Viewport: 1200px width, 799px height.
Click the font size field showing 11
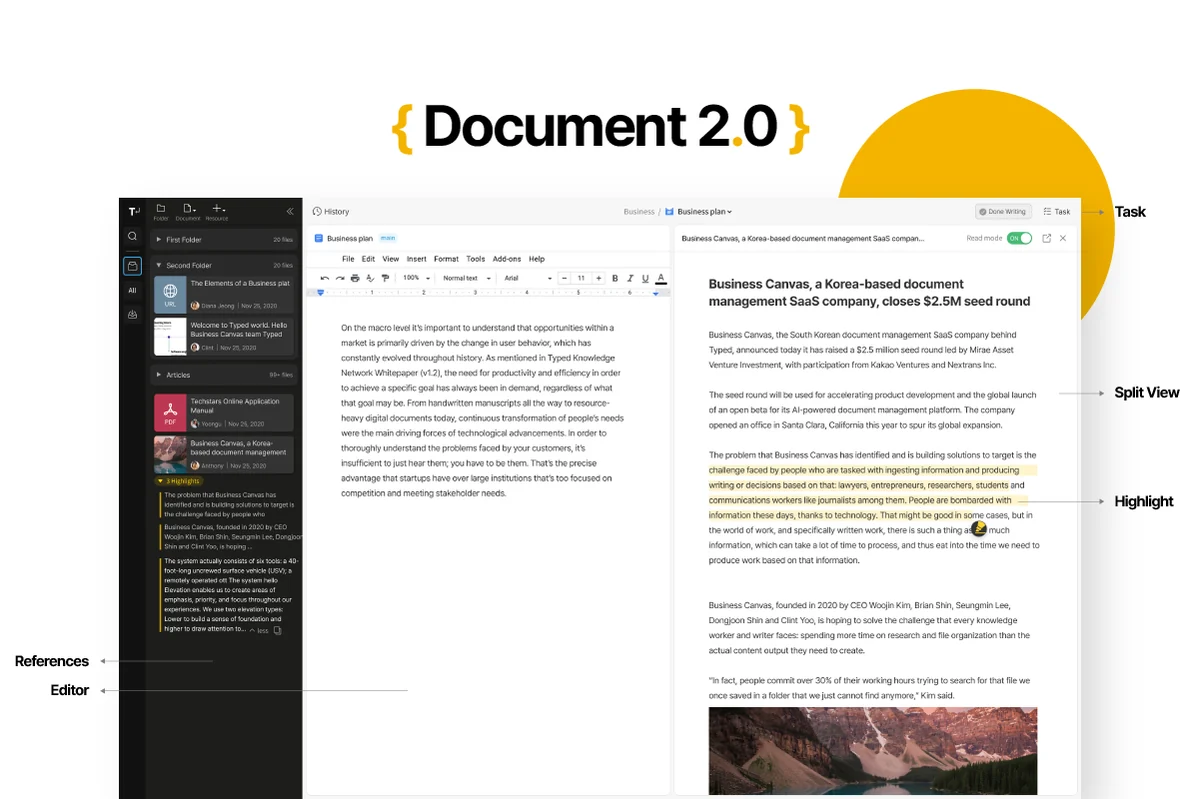point(581,278)
